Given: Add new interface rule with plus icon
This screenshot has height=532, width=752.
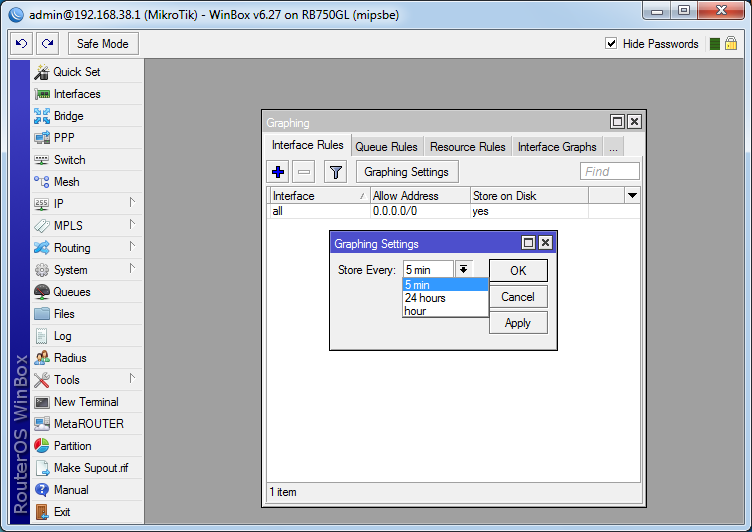Looking at the screenshot, I should pos(278,172).
